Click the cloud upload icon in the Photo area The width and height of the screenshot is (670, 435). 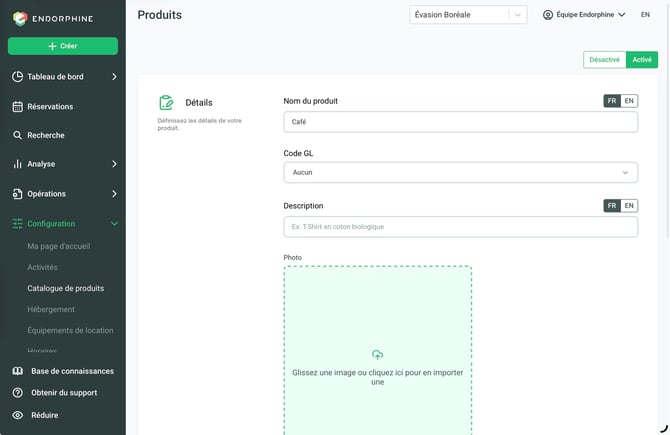coord(377,355)
